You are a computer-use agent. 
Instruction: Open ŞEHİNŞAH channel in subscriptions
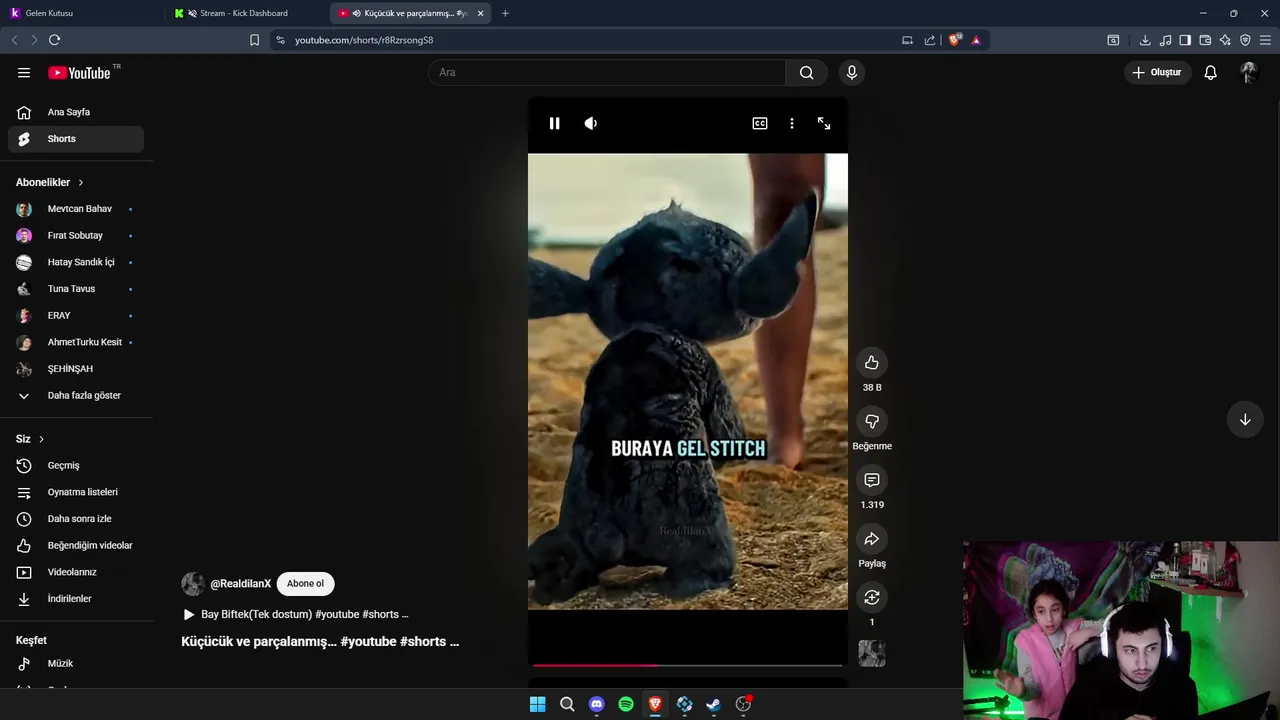[76, 369]
